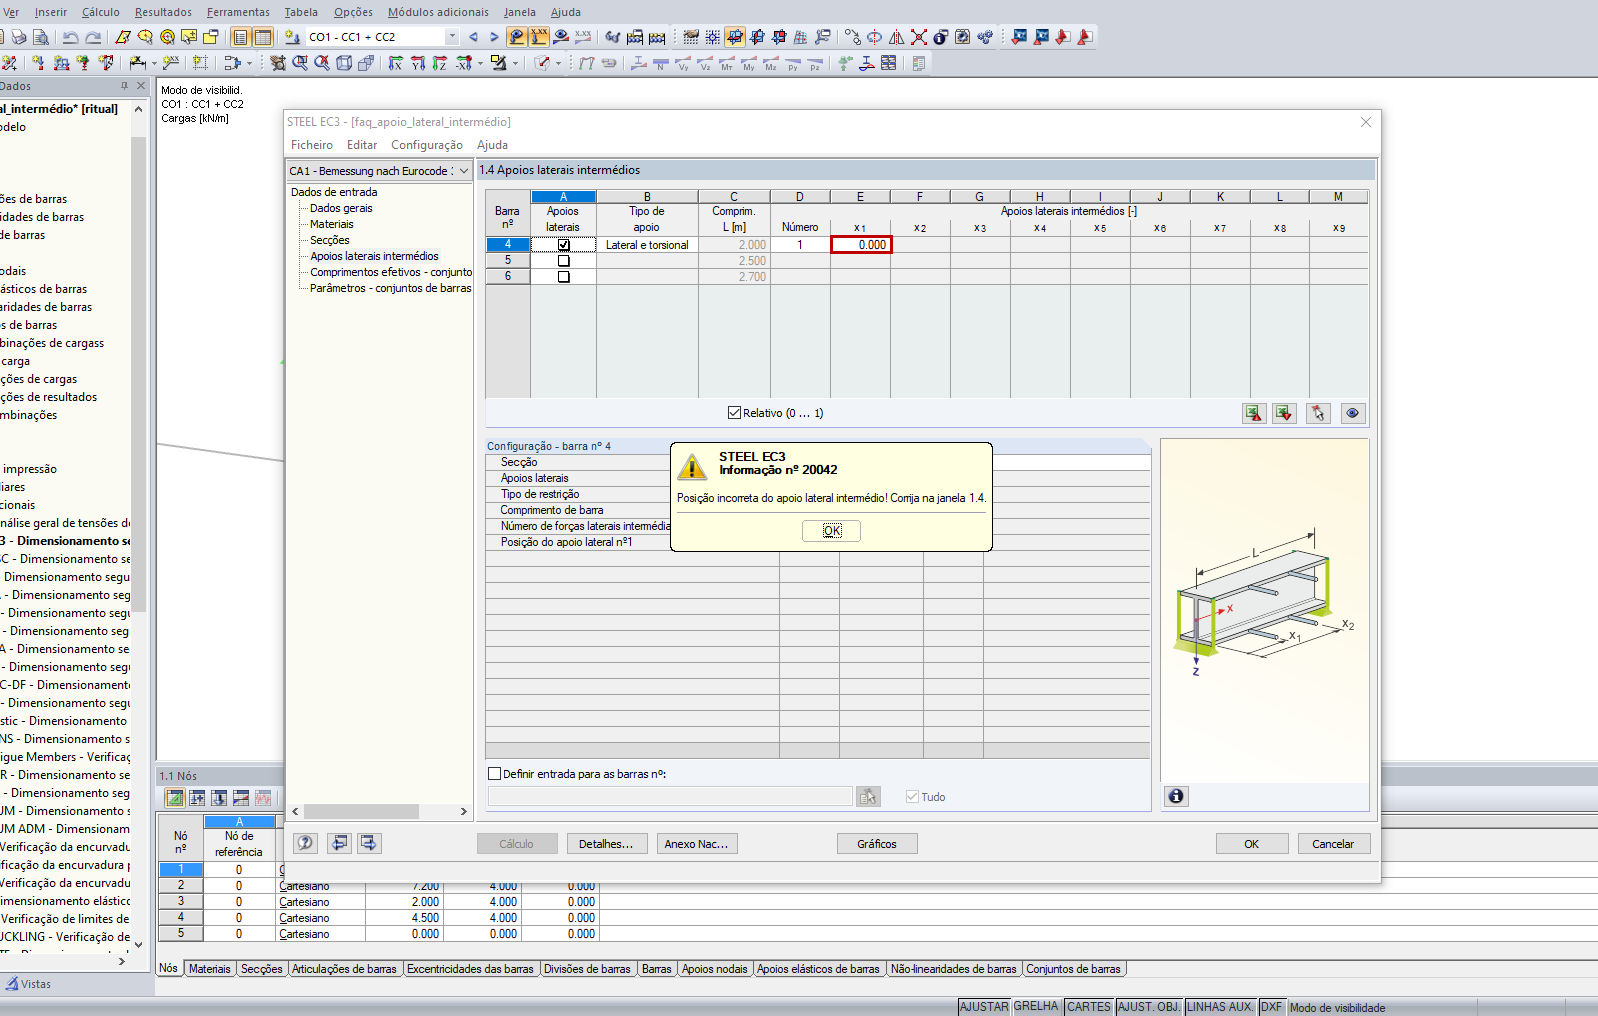
Task: Click the x1 cell containing 0.000
Action: click(860, 245)
